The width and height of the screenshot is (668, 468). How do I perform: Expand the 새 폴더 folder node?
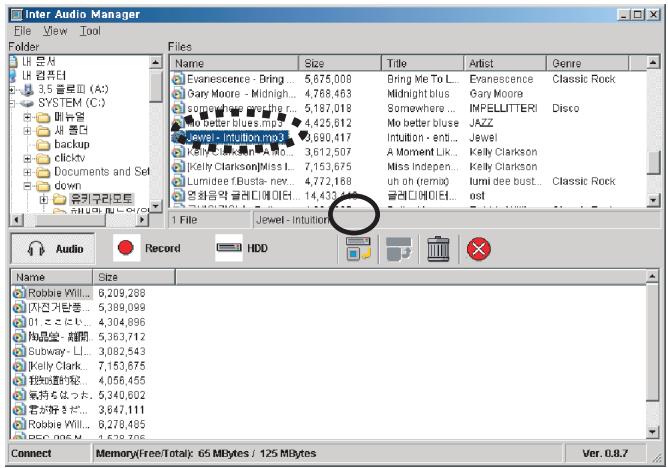pos(27,131)
